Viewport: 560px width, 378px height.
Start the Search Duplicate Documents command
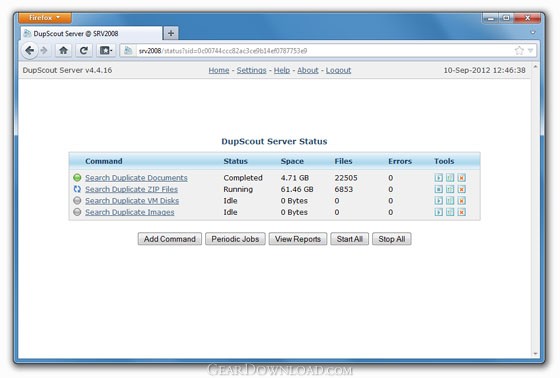[439, 178]
